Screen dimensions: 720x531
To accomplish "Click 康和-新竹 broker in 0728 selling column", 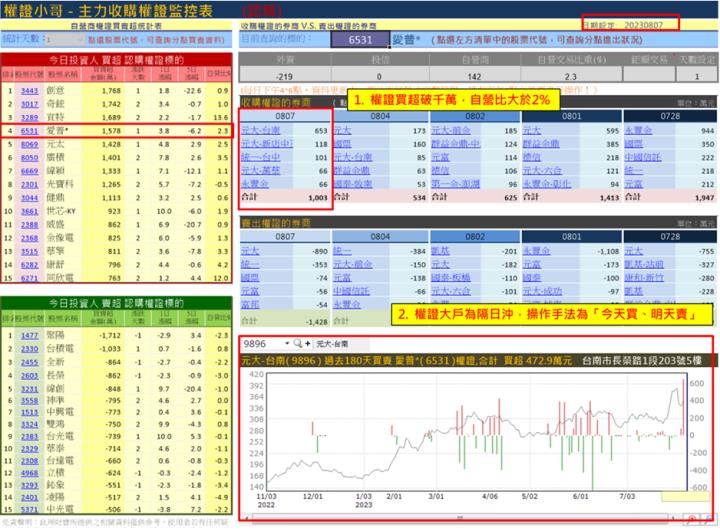I will [x=644, y=277].
